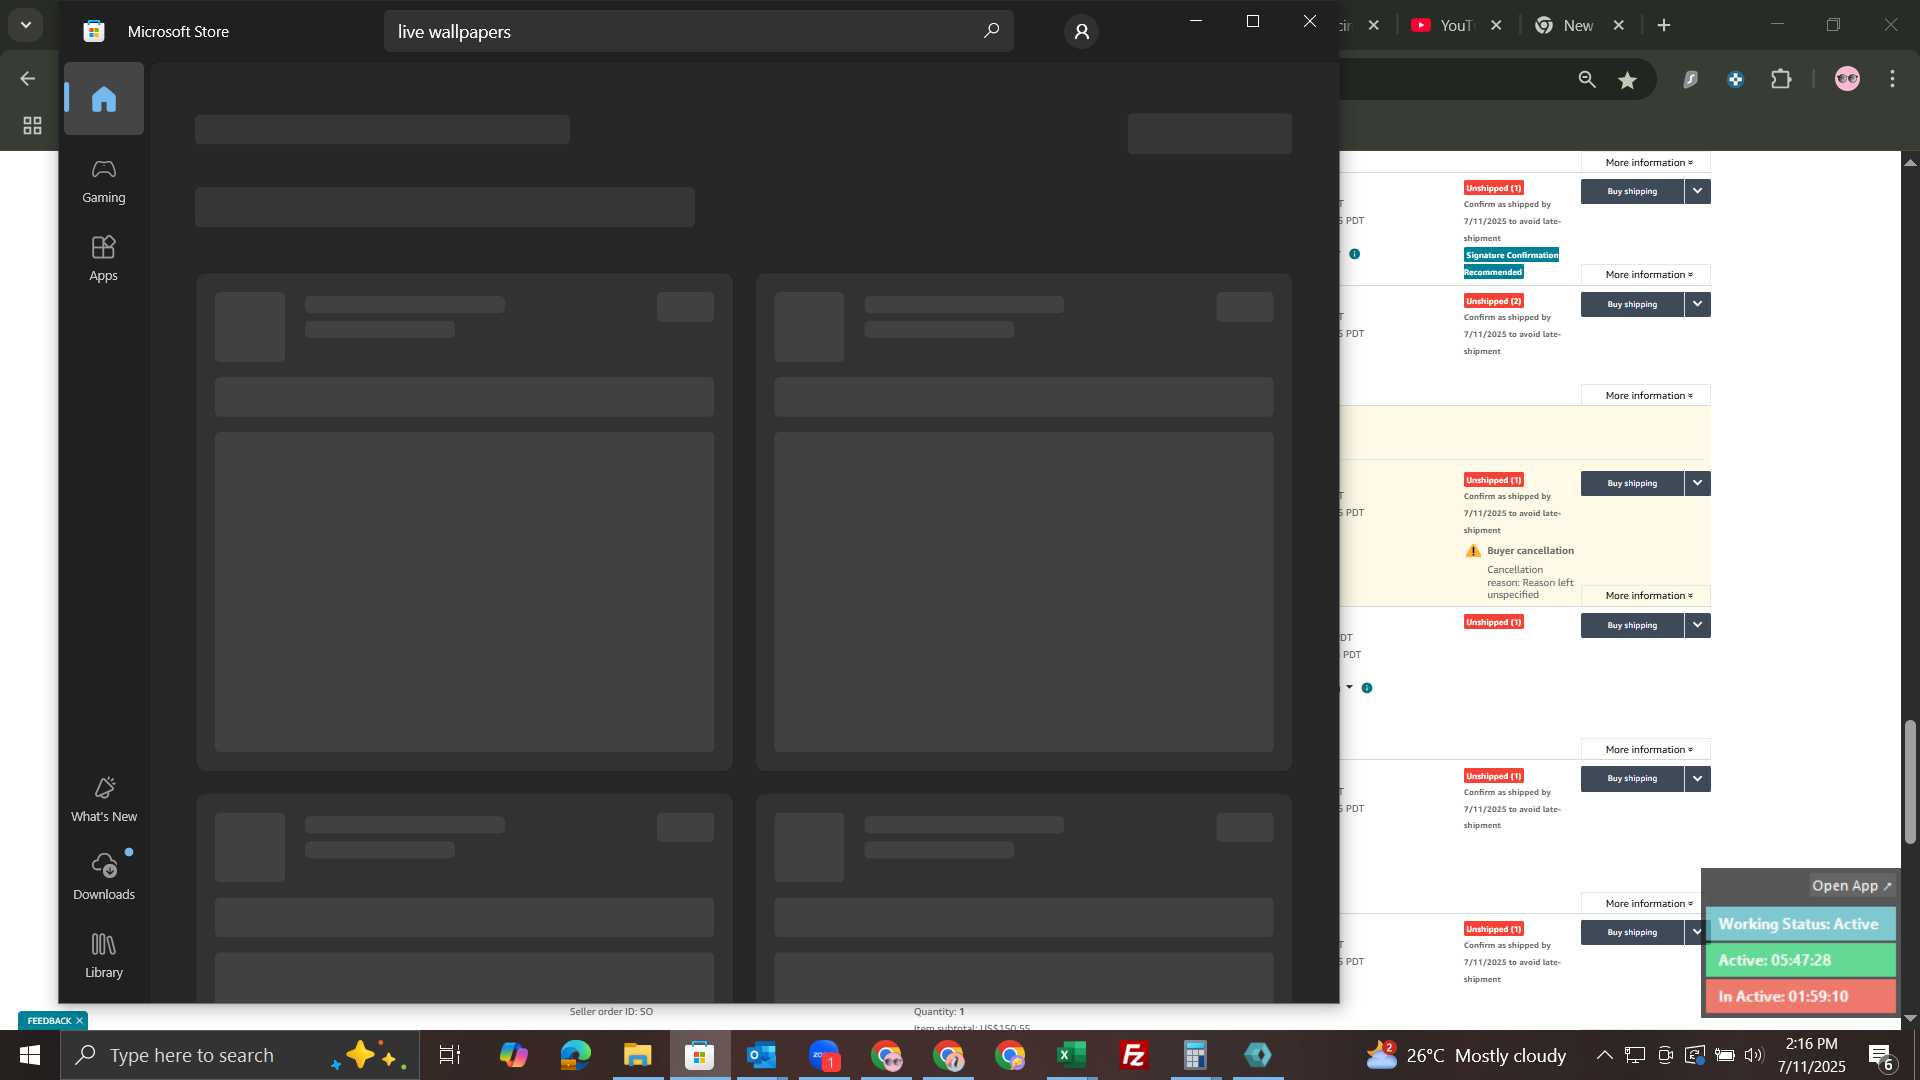Open a new Chrome tab with plus

(1664, 25)
